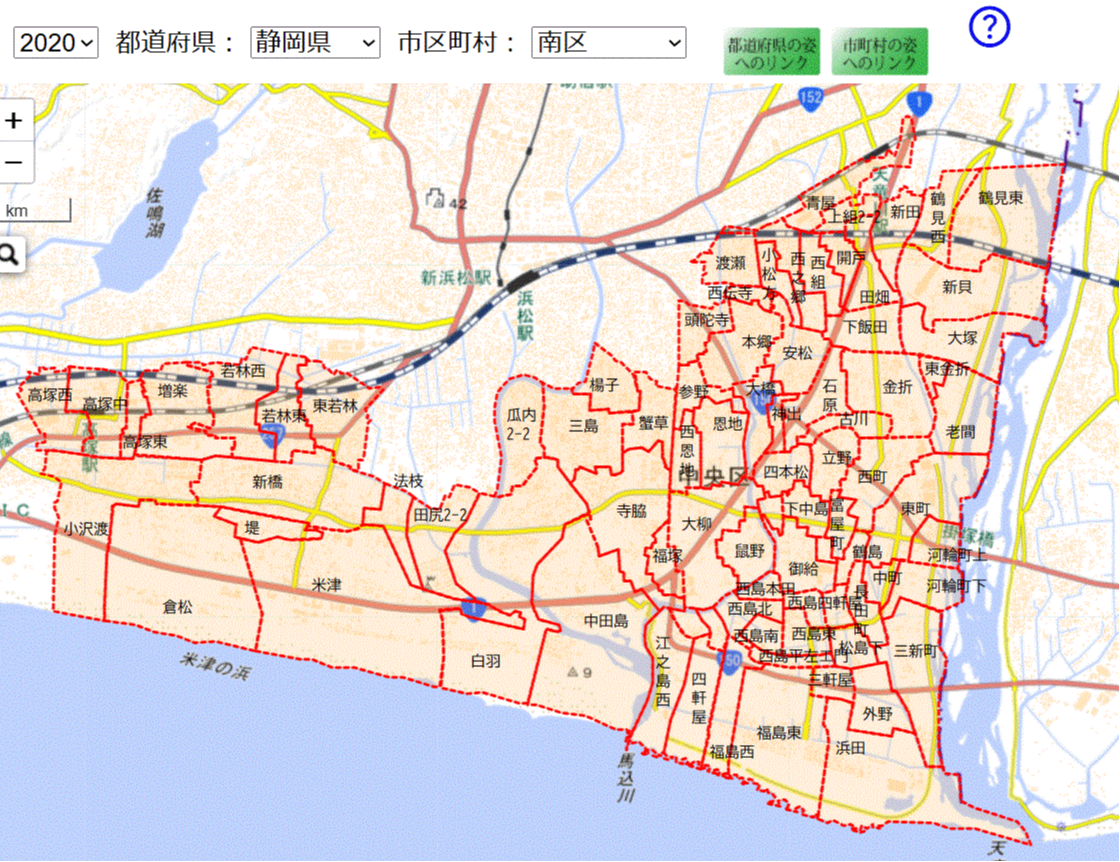Open the 南区 municipality dropdown
1120x862 pixels.
click(x=609, y=43)
